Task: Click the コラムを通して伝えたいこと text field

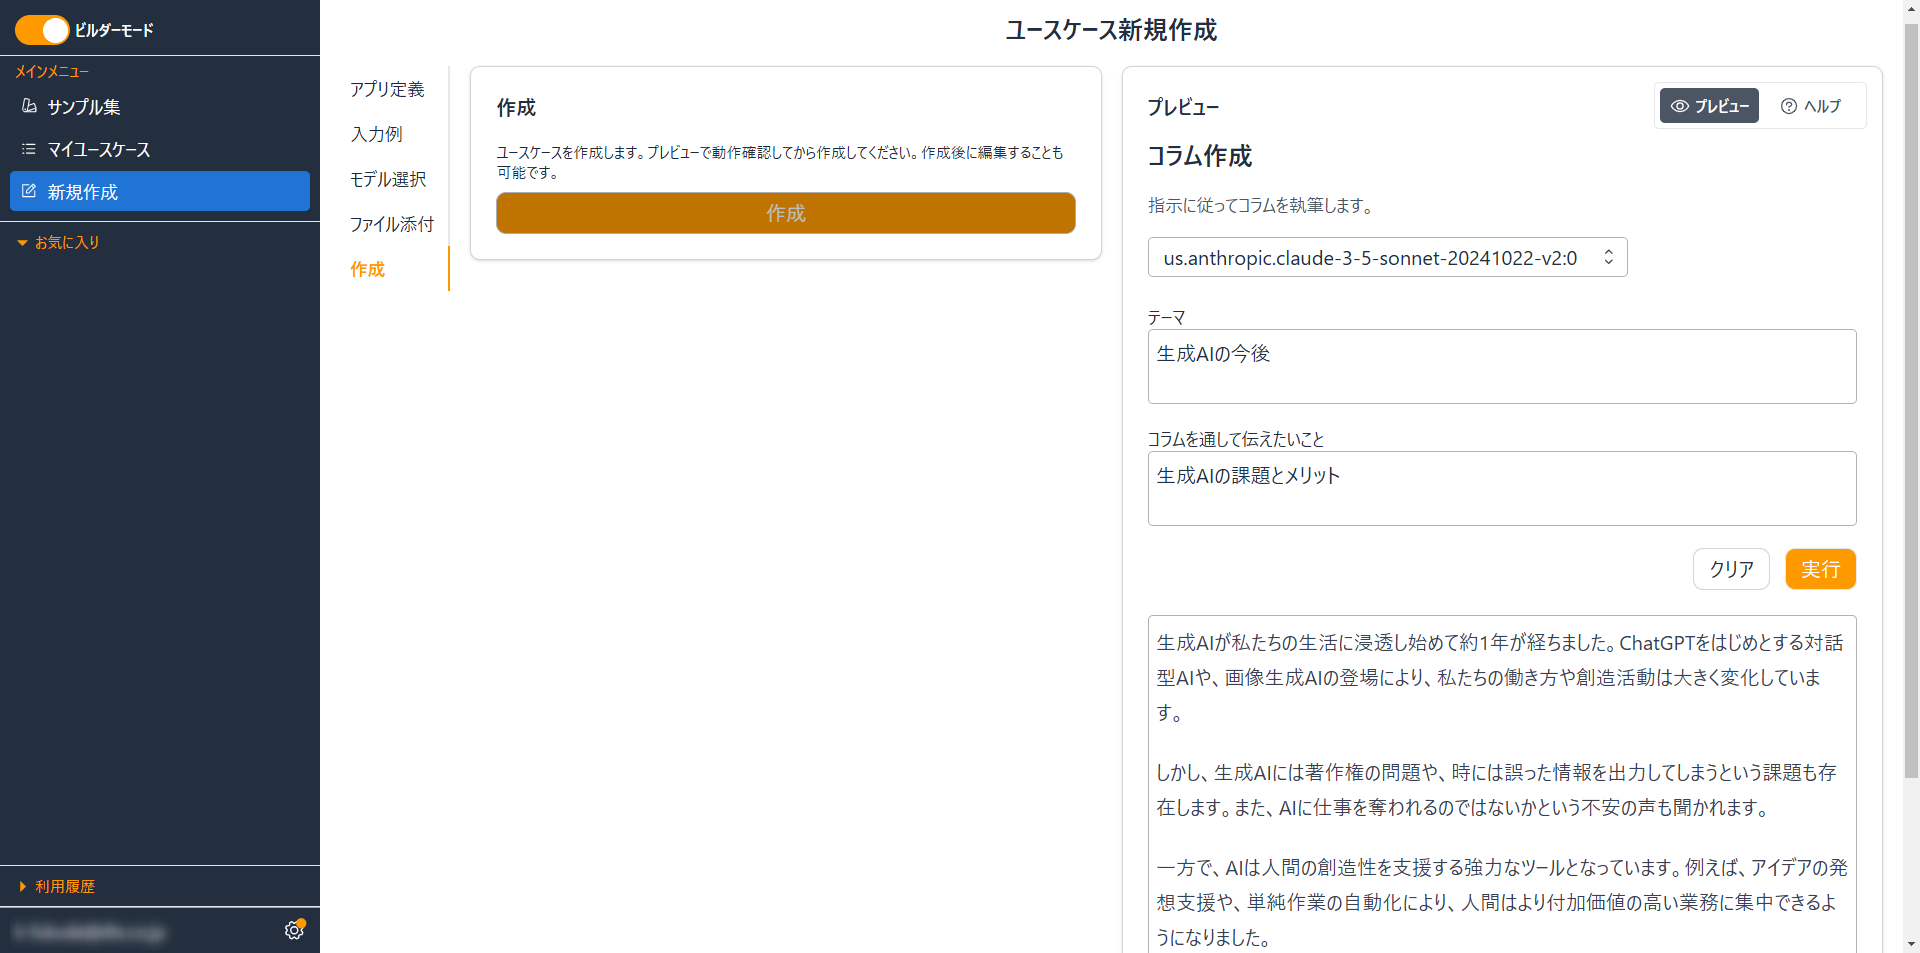Action: (x=1502, y=489)
